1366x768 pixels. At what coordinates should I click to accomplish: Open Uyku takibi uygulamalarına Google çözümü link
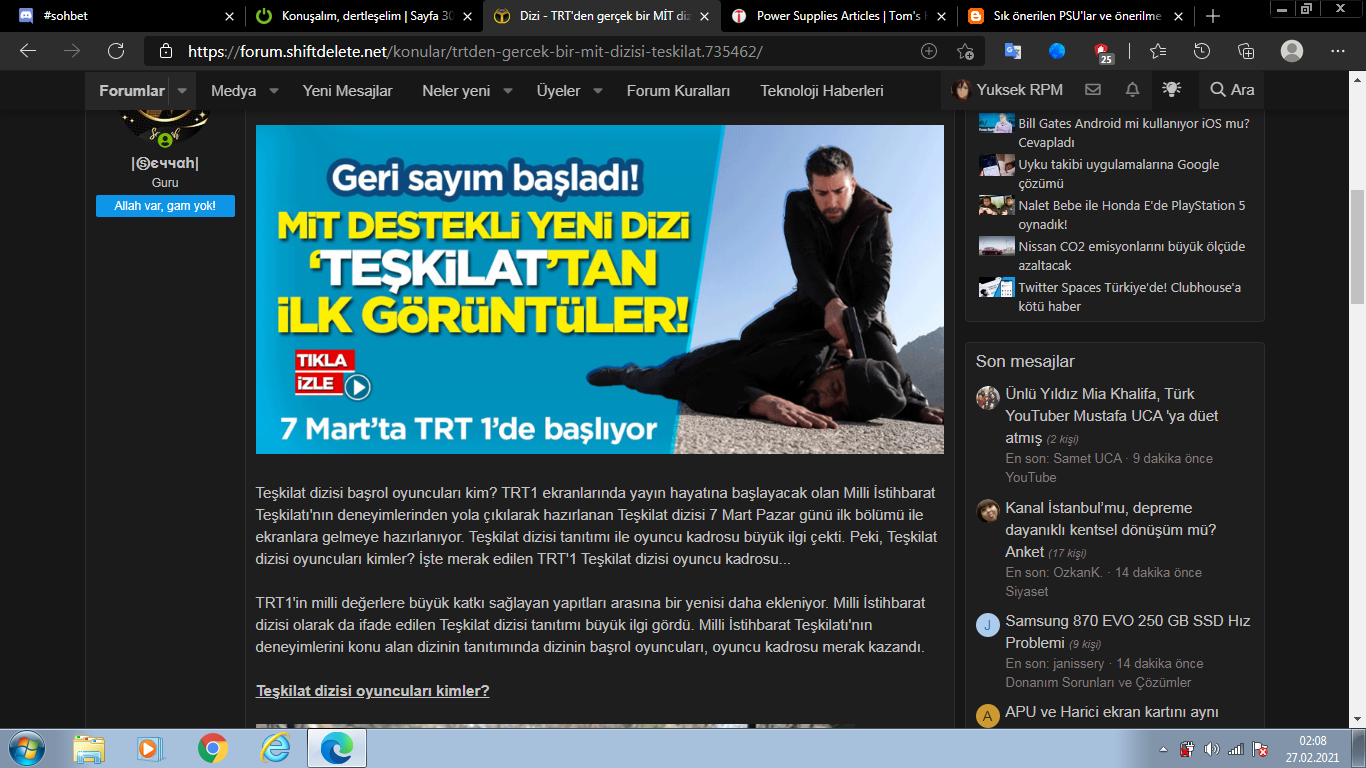point(1119,174)
